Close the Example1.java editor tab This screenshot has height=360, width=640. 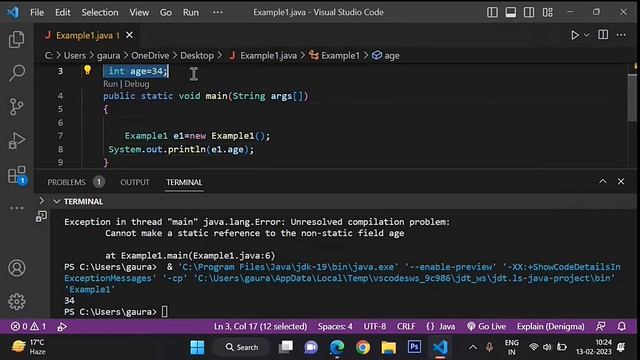tap(129, 35)
